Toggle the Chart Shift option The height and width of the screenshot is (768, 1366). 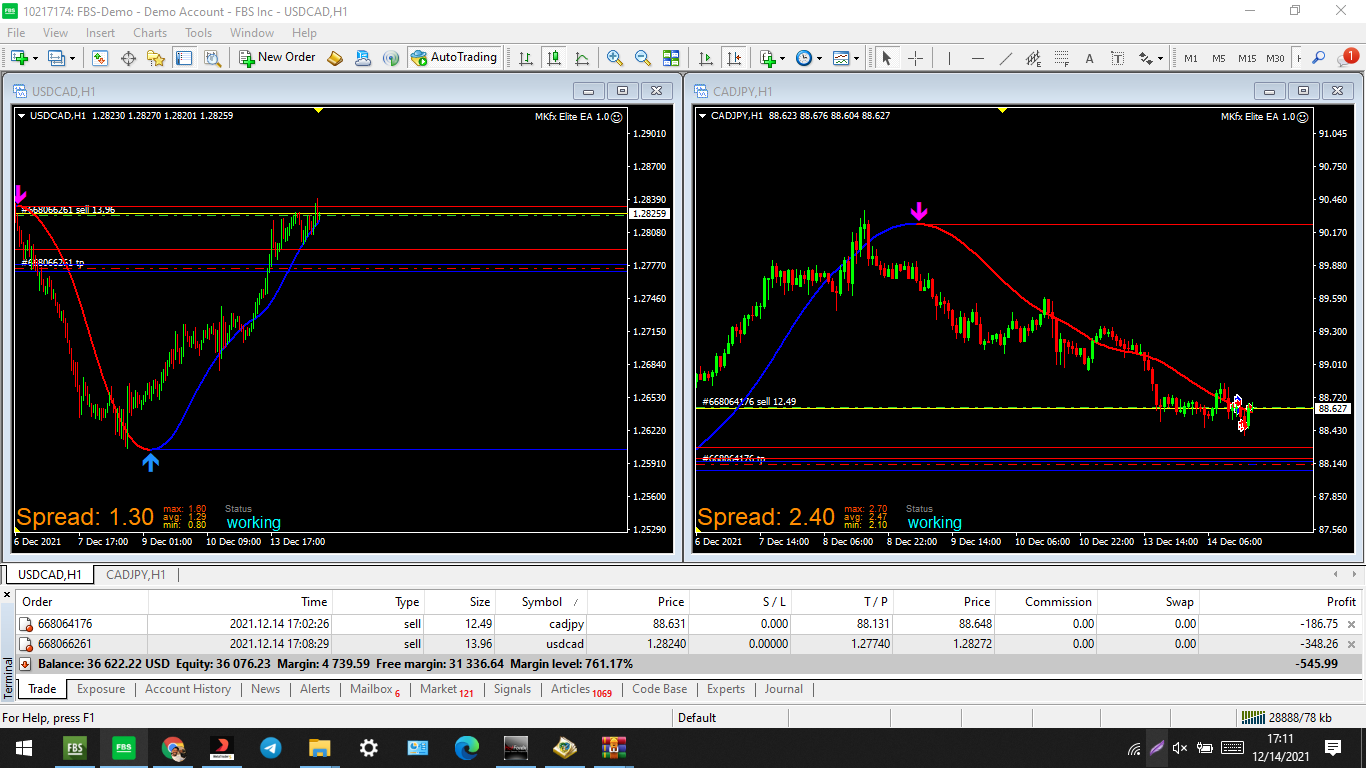(734, 58)
